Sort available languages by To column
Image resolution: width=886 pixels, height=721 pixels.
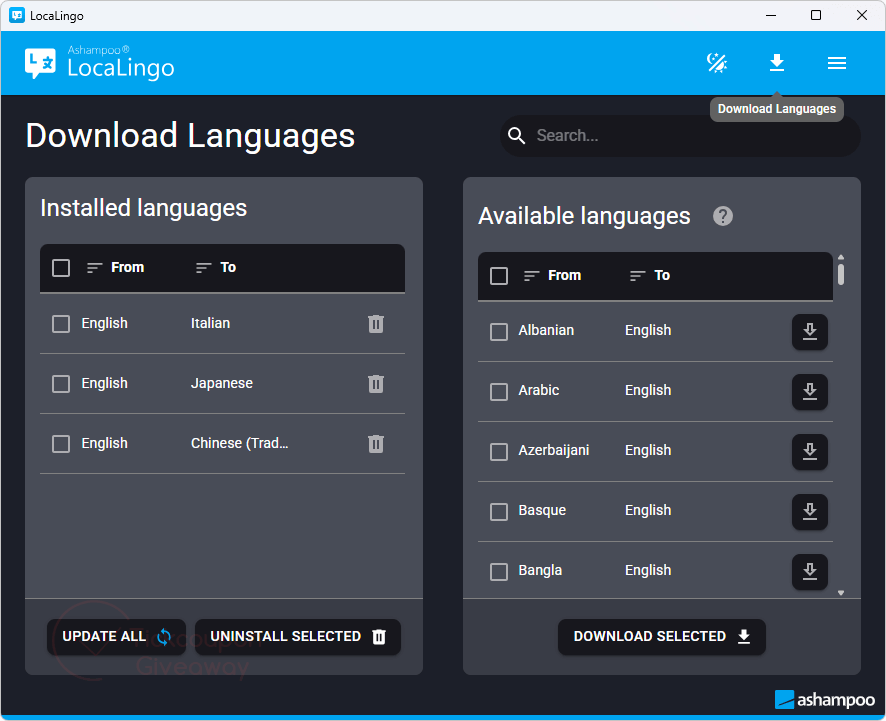pos(650,275)
